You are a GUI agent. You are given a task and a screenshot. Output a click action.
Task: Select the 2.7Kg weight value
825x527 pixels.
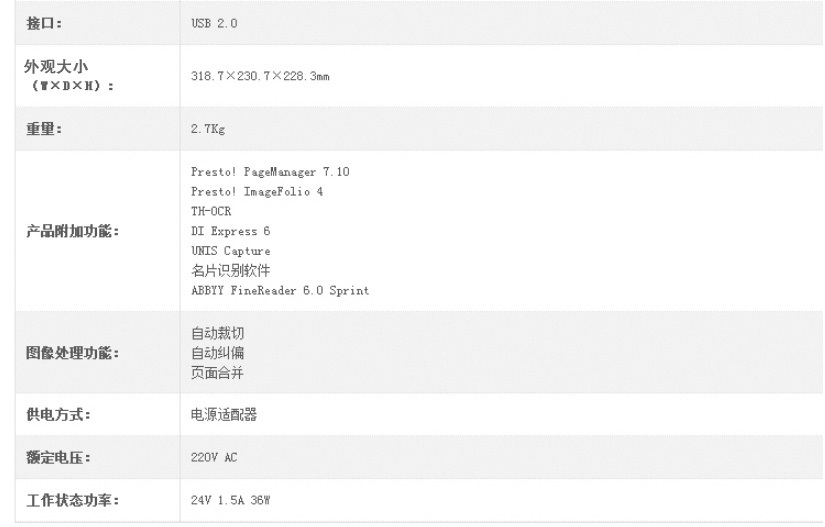point(208,129)
